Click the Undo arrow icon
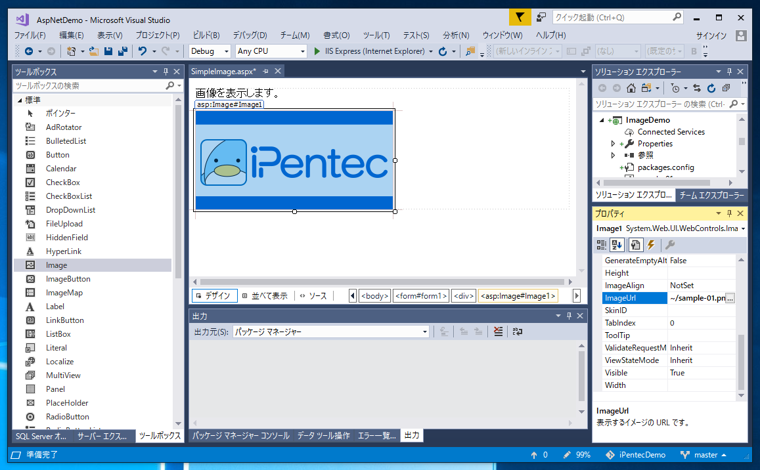The image size is (760, 470). tap(142, 51)
